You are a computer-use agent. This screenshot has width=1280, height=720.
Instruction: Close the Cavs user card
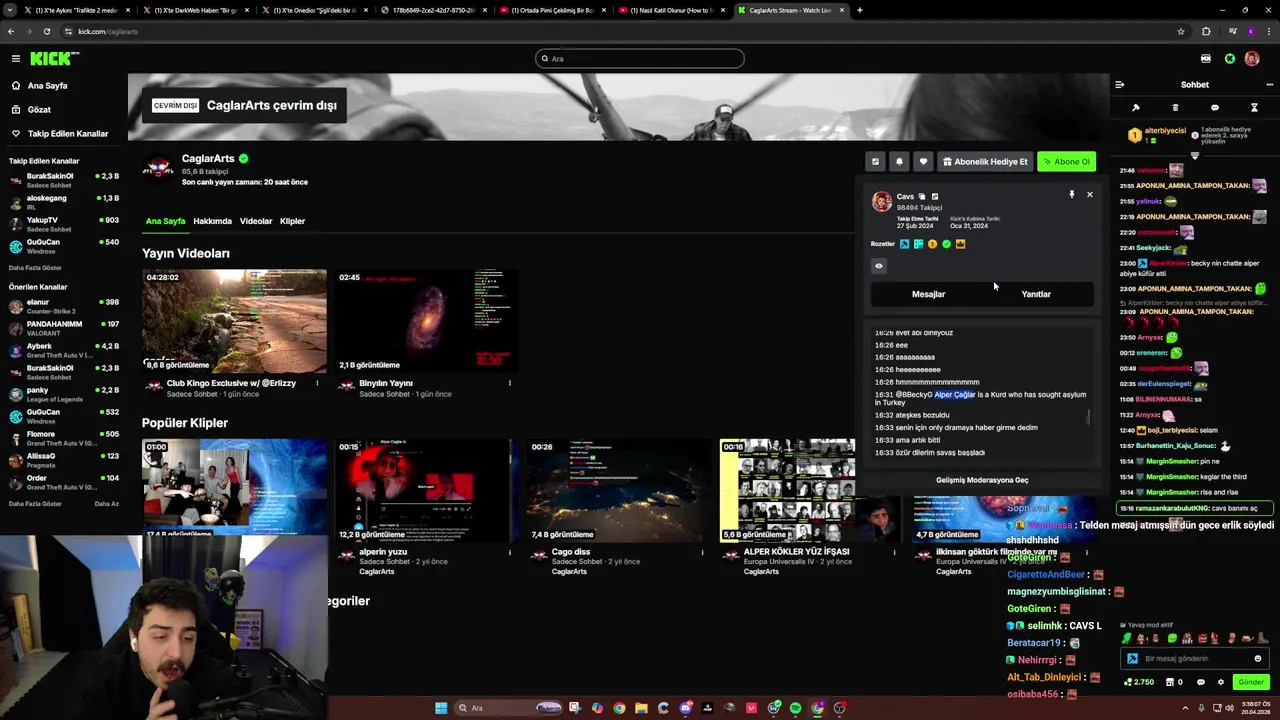[x=1090, y=195]
